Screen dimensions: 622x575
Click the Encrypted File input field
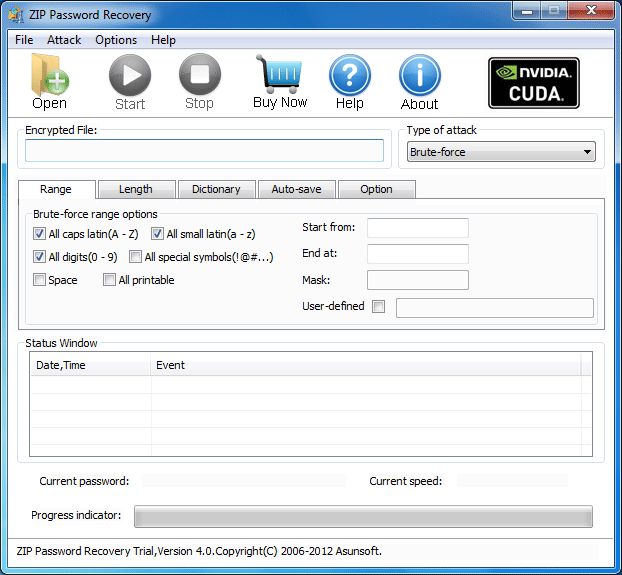pyautogui.click(x=204, y=150)
